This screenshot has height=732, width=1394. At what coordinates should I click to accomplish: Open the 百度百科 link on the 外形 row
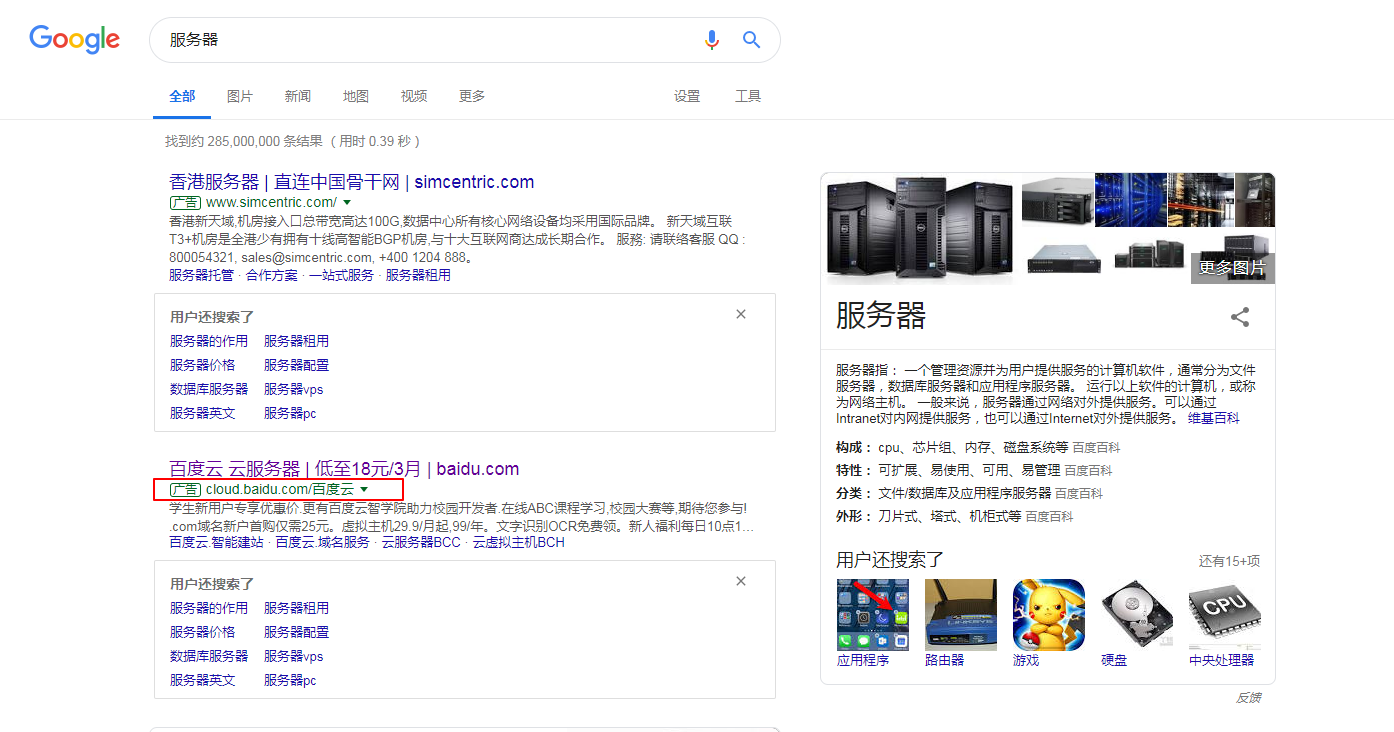pos(1049,516)
